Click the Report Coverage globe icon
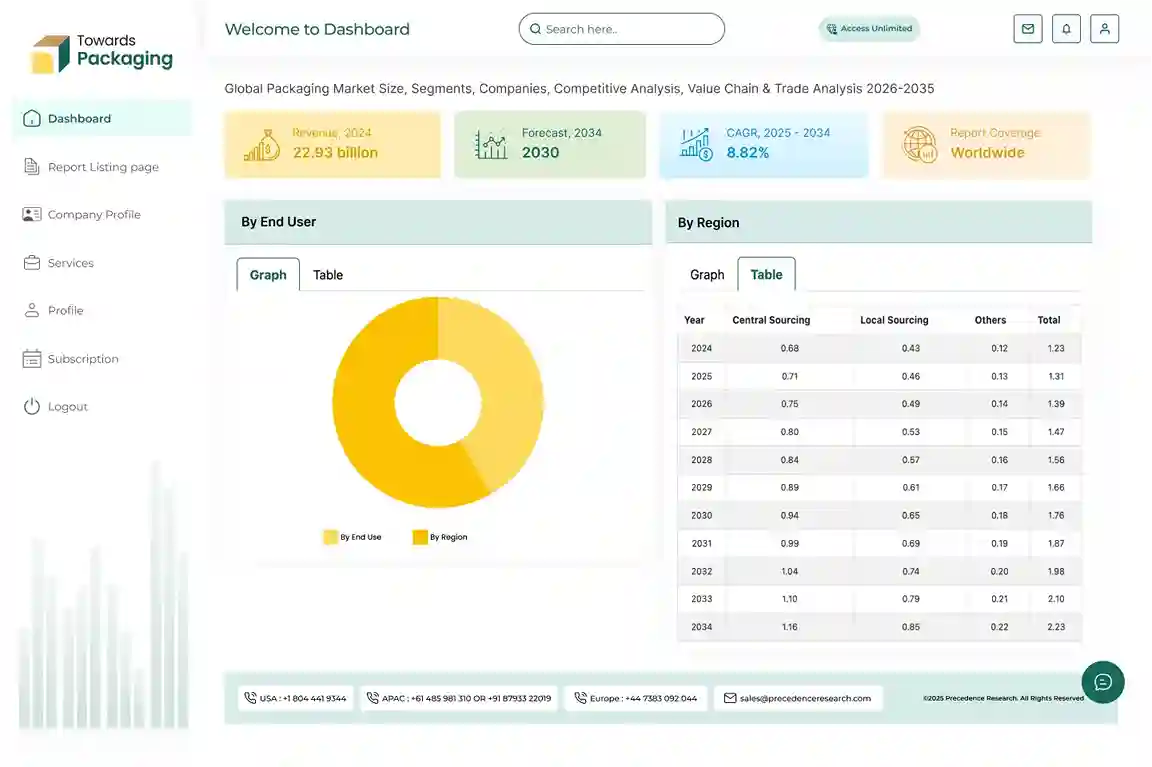1152x767 pixels. [919, 145]
